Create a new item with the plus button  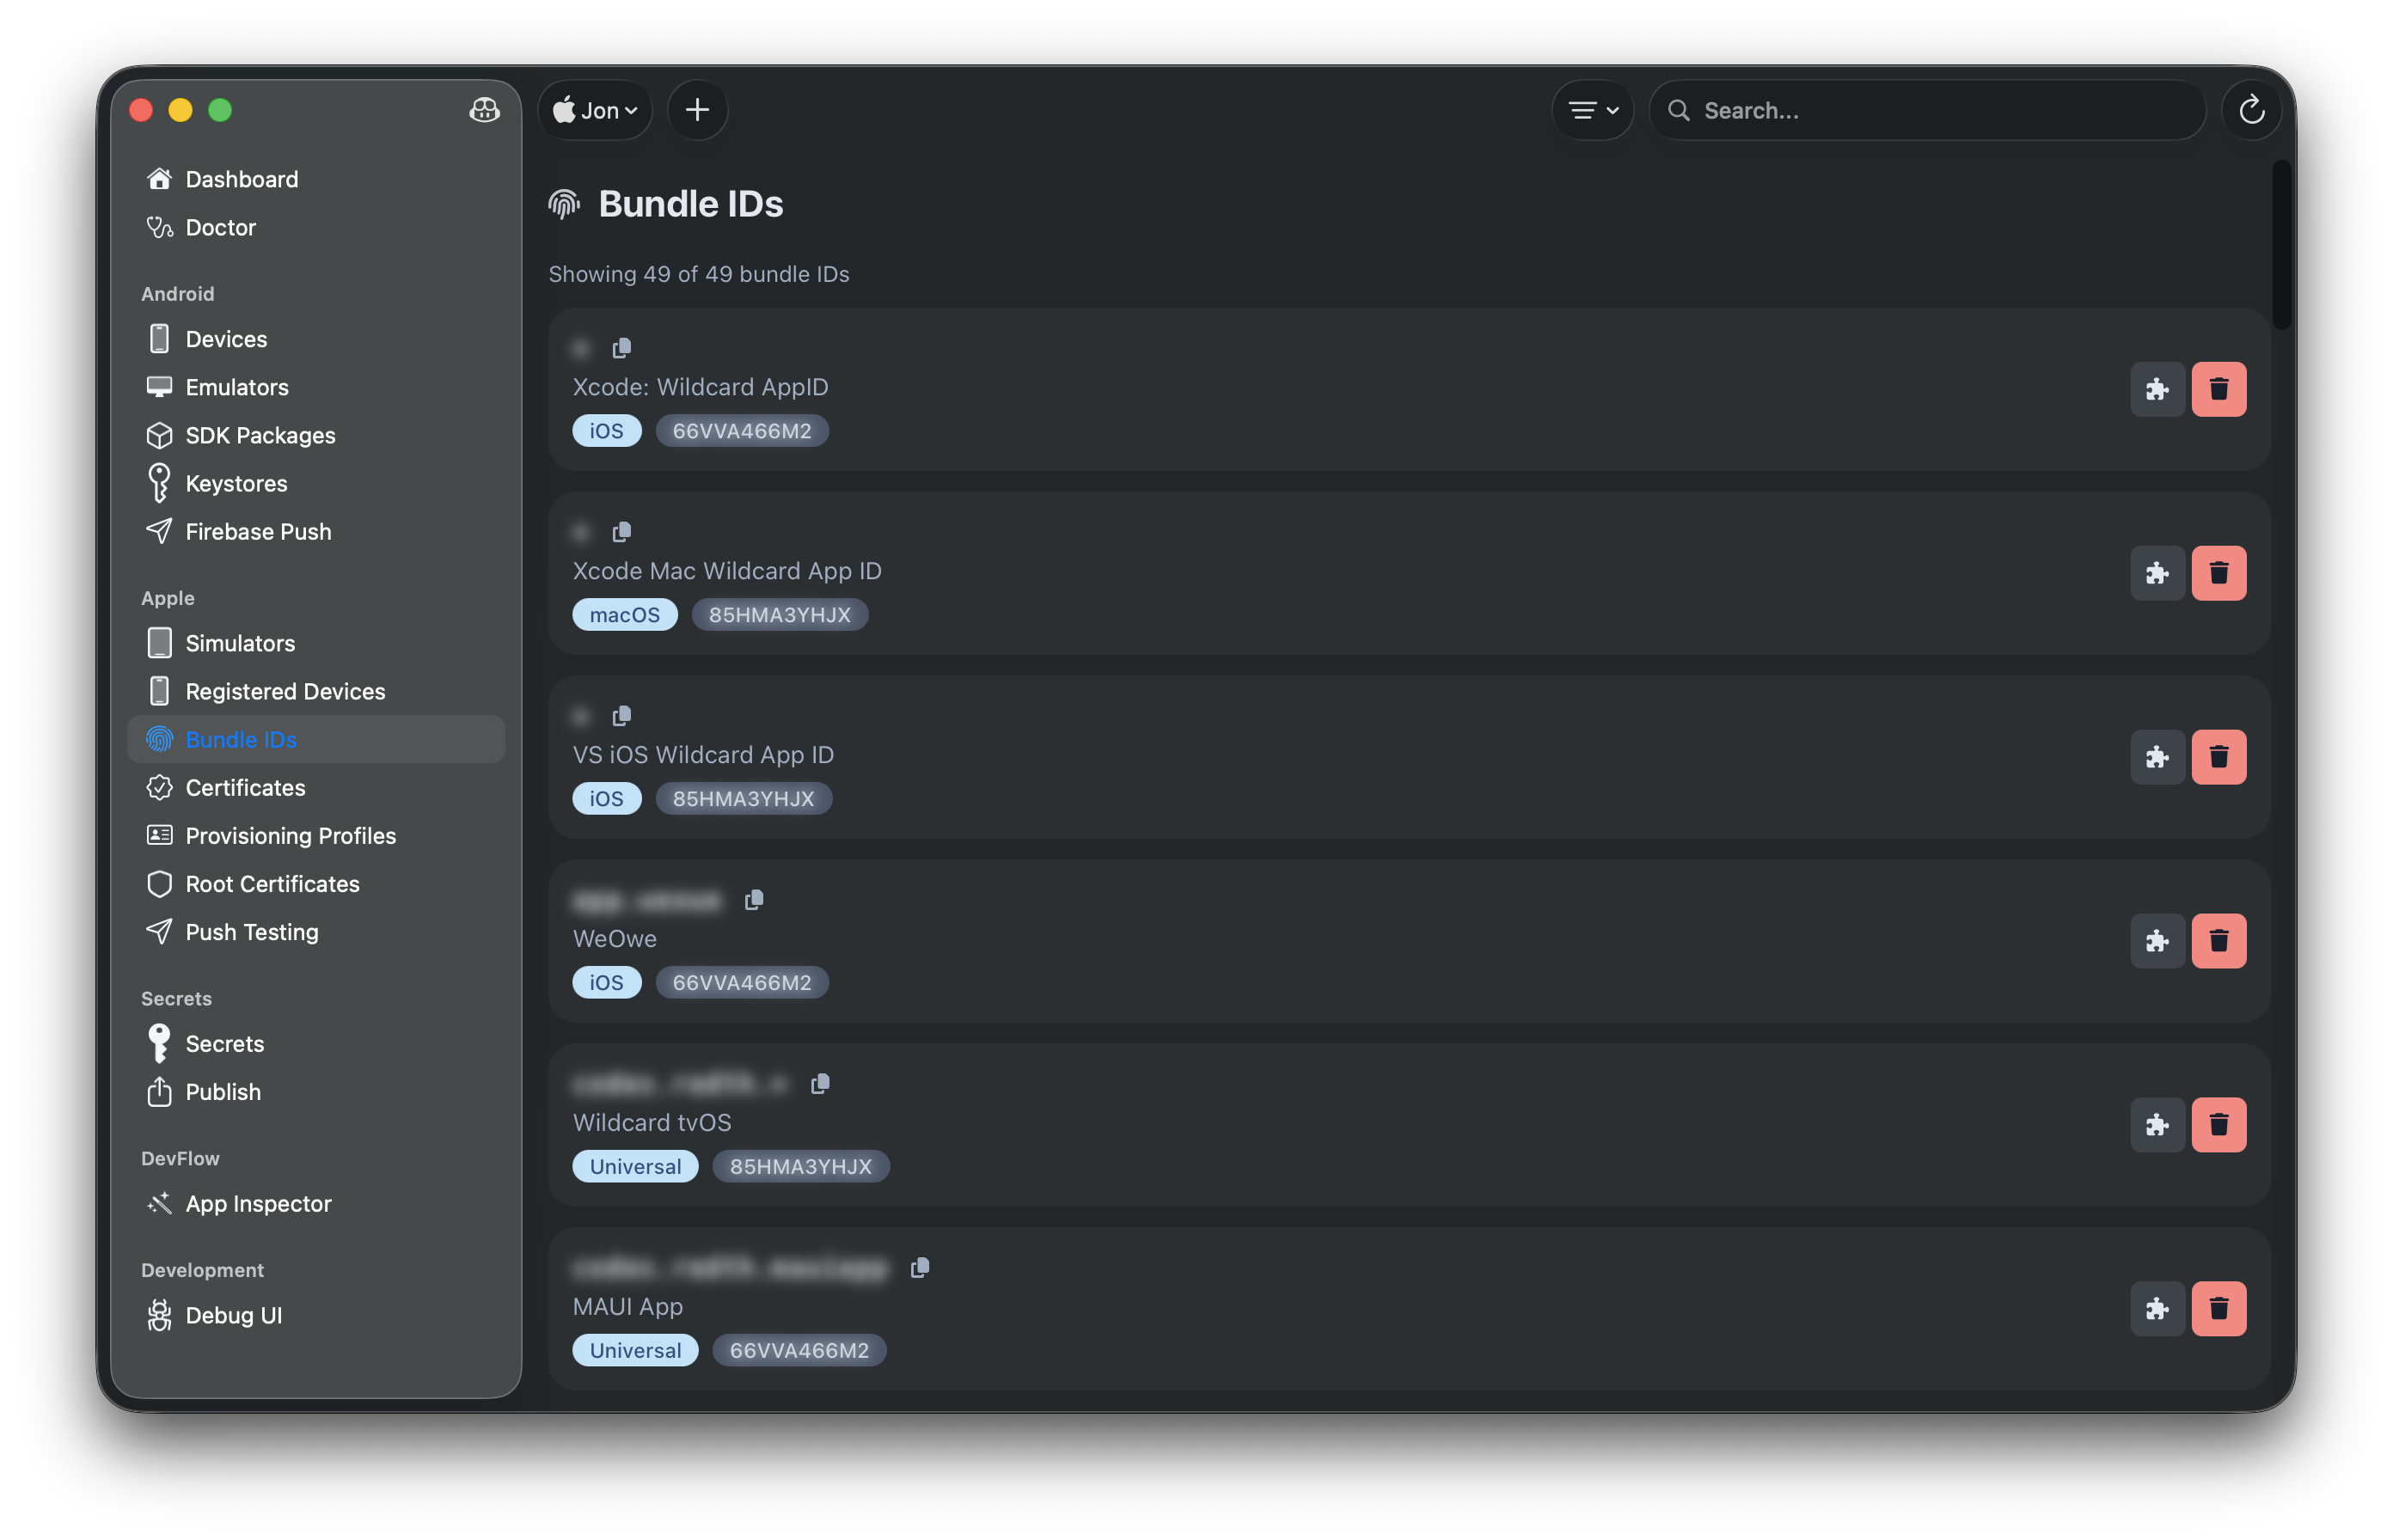[697, 110]
